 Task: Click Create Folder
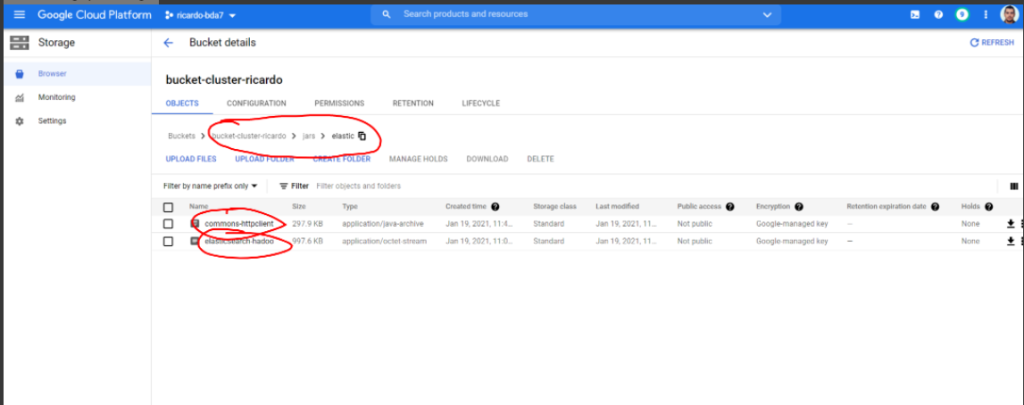point(342,159)
